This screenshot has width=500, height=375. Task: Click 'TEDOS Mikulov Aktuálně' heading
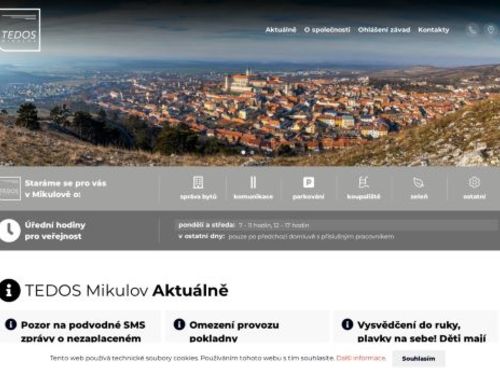127,290
